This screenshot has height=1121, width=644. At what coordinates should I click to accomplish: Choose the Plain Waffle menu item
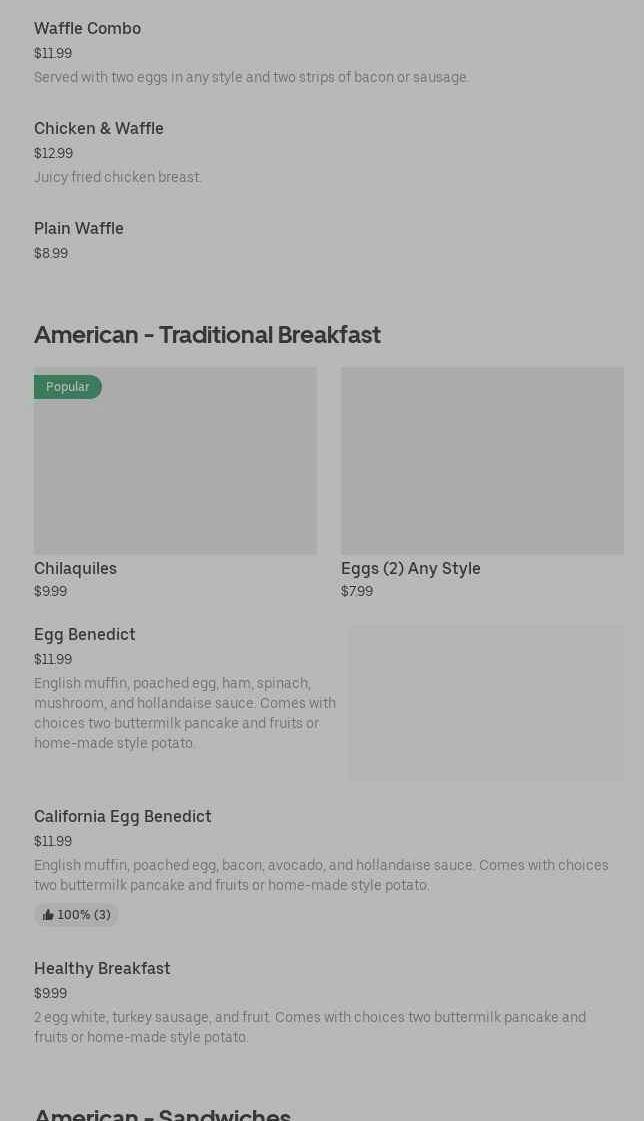(x=79, y=229)
